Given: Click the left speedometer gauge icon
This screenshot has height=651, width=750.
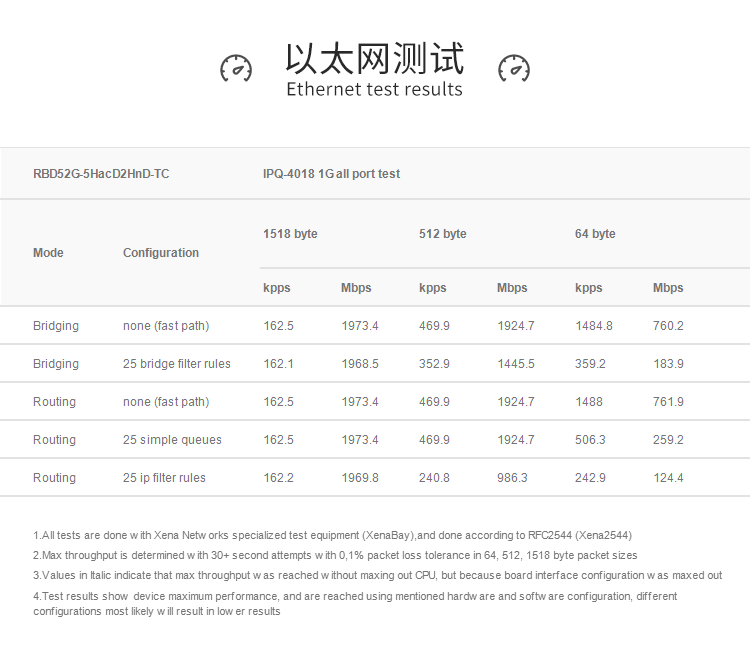Looking at the screenshot, I should pos(236,68).
